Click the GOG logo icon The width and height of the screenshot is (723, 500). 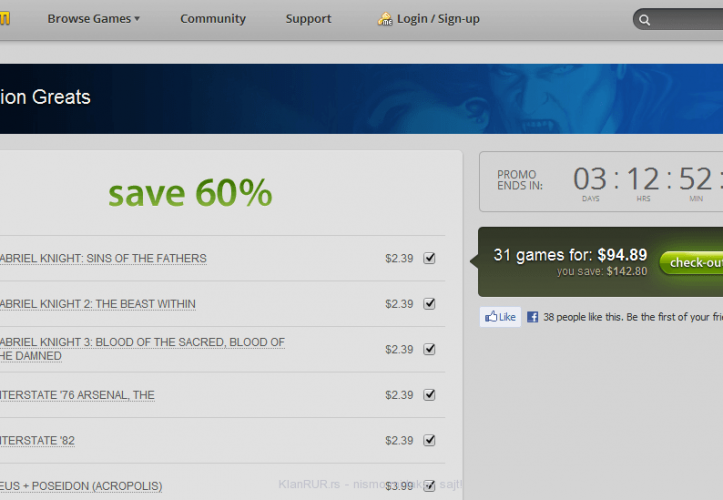pos(4,18)
